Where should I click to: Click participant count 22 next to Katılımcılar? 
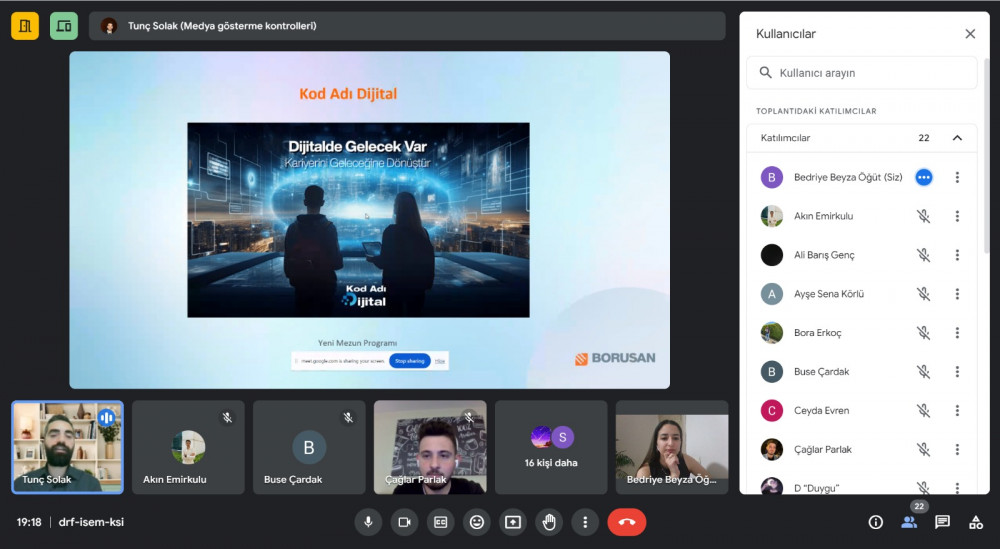point(923,138)
